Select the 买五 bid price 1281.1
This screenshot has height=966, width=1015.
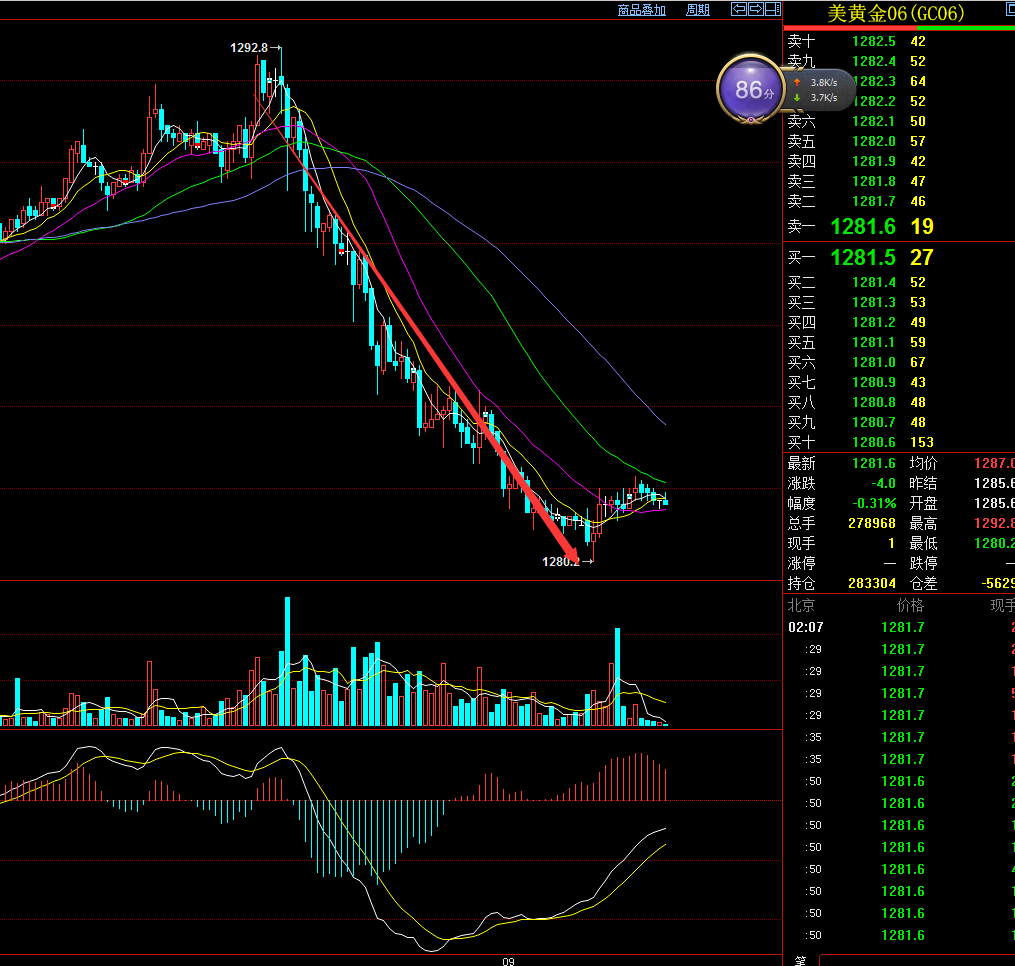(x=874, y=343)
